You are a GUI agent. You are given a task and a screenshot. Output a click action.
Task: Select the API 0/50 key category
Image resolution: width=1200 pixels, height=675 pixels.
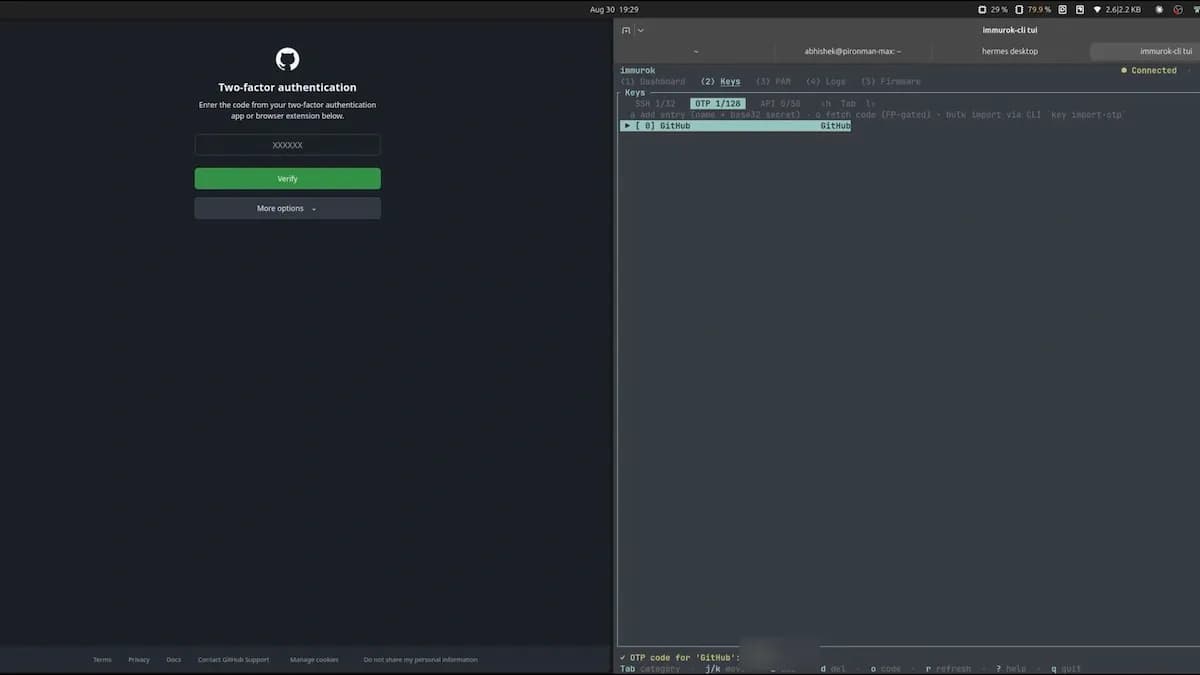coord(780,104)
